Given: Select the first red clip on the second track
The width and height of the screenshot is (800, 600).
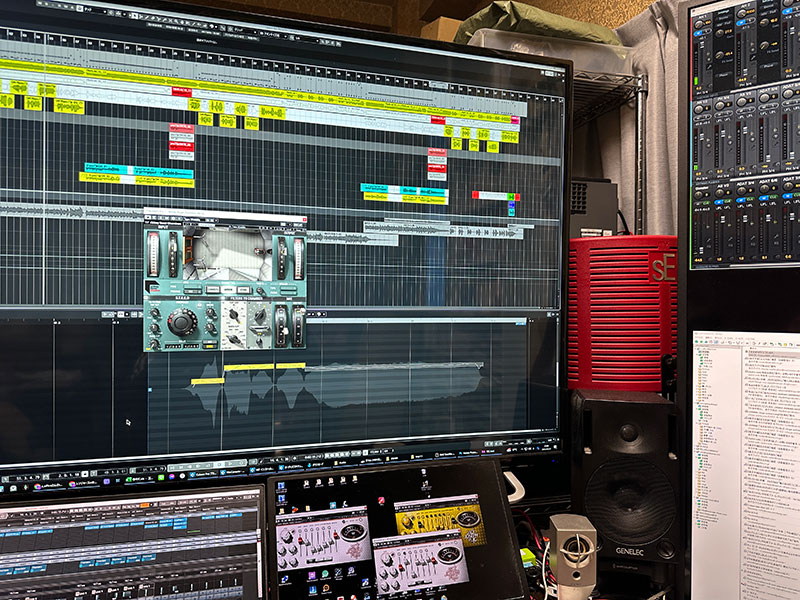Looking at the screenshot, I should 181,92.
